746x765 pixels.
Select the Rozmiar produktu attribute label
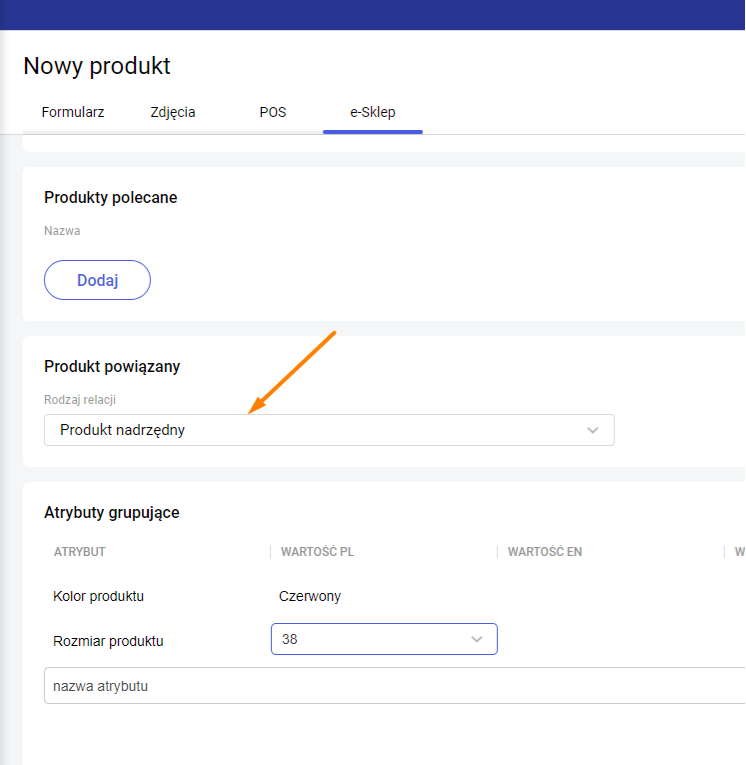[x=108, y=641]
